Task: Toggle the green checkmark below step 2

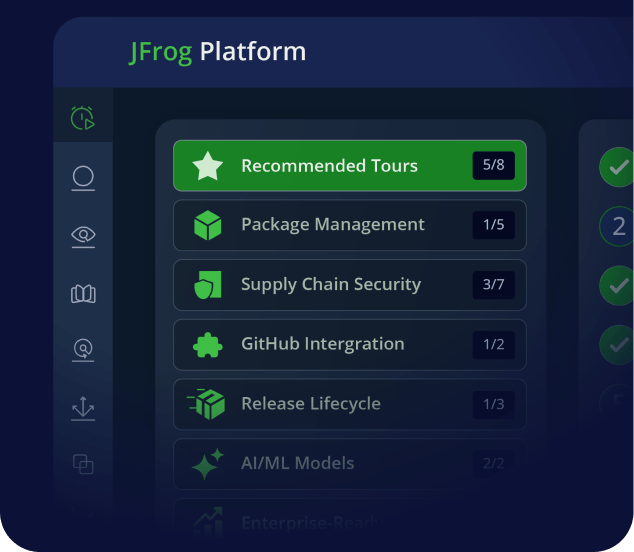Action: (x=616, y=285)
